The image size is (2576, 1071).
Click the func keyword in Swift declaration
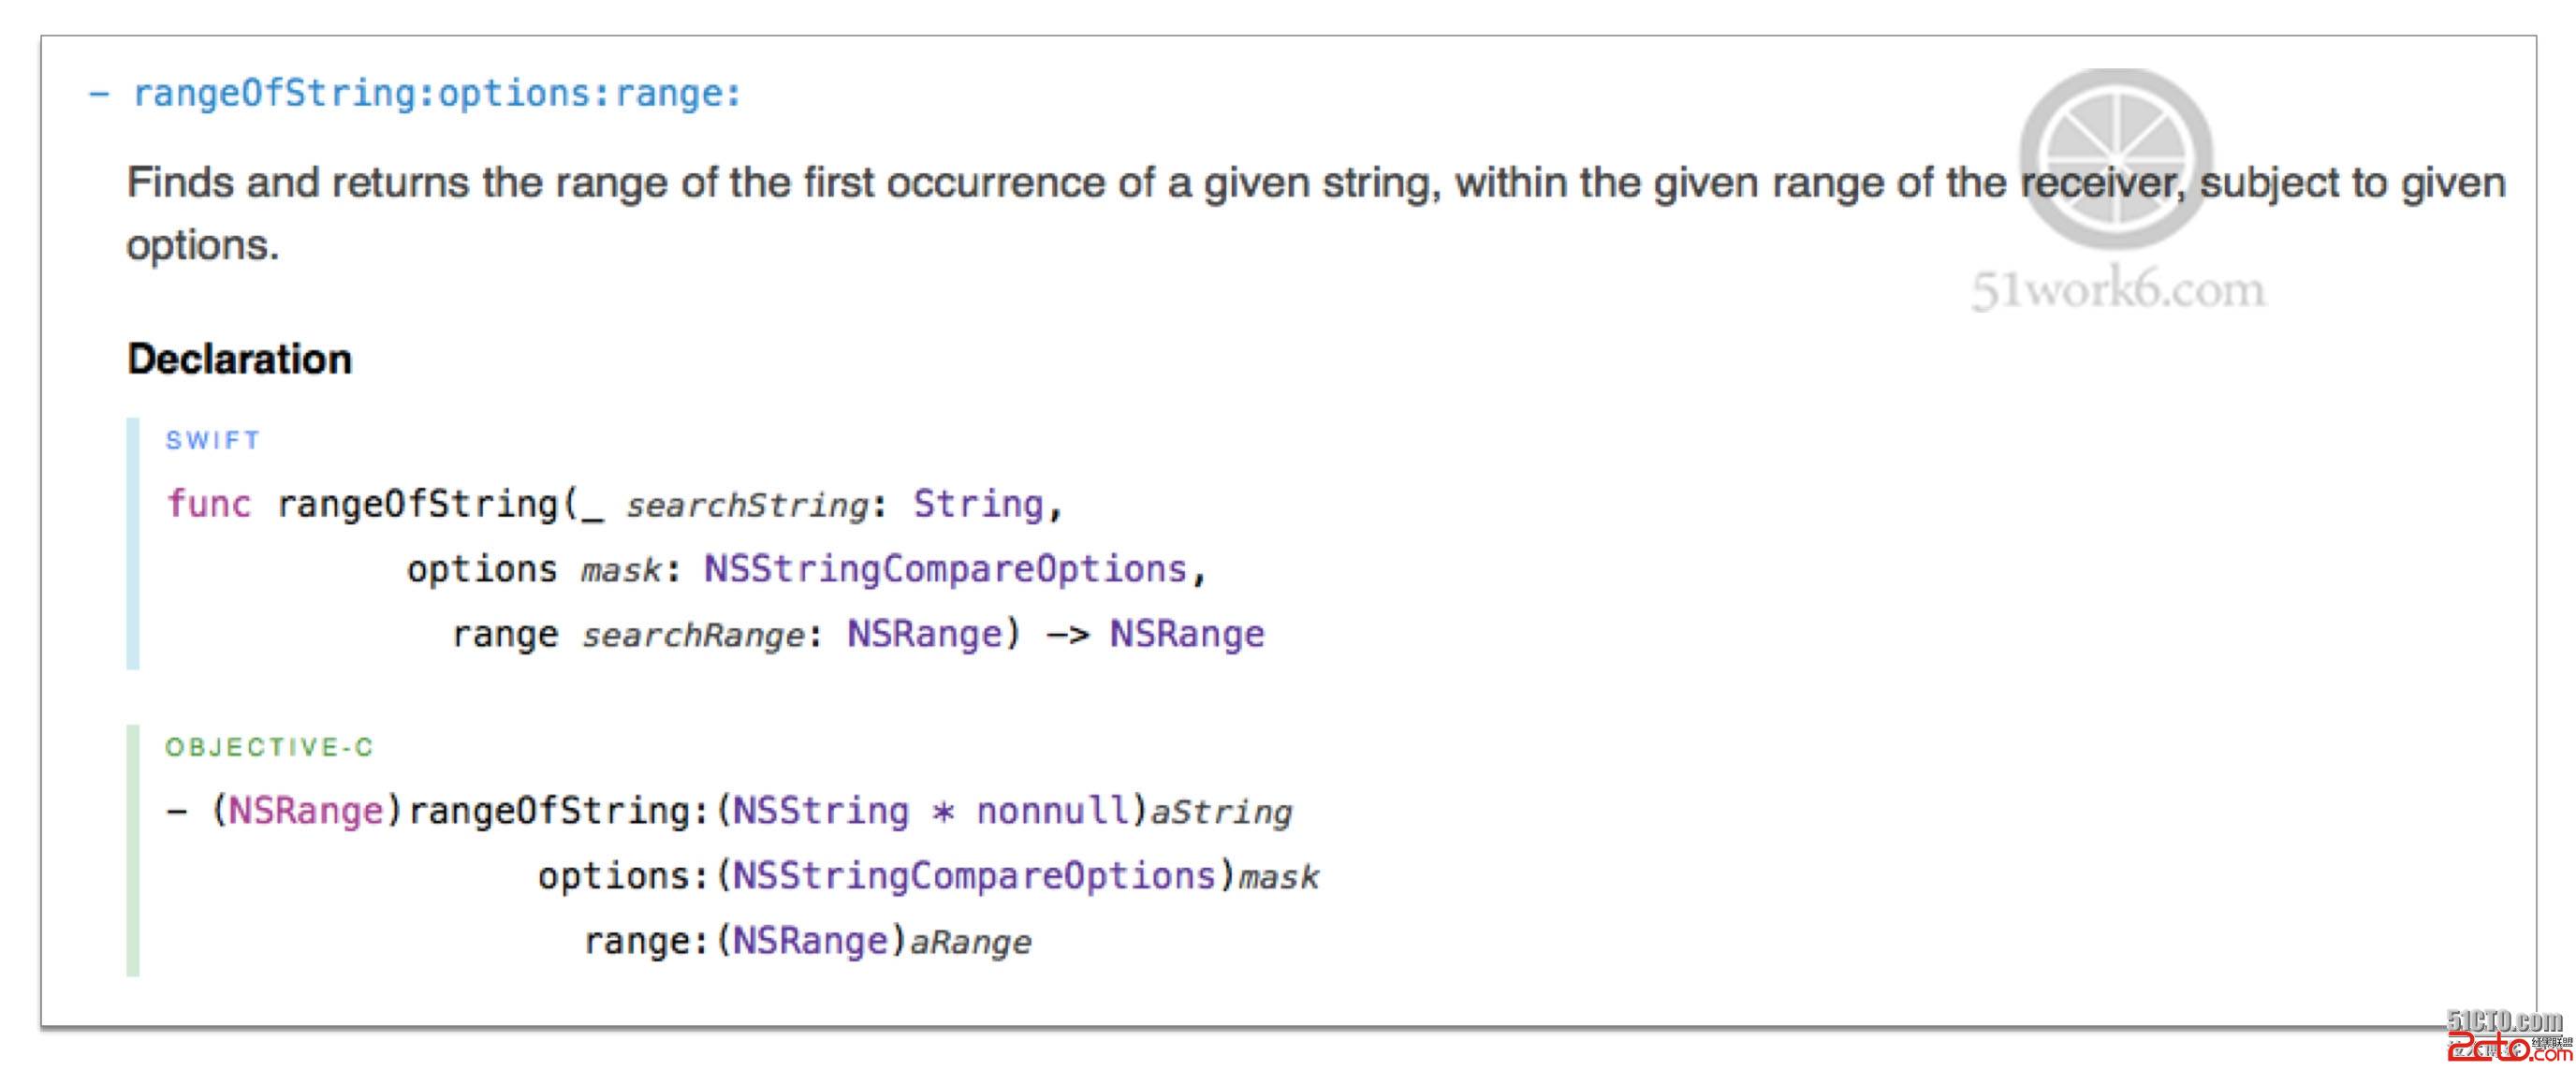pyautogui.click(x=209, y=504)
